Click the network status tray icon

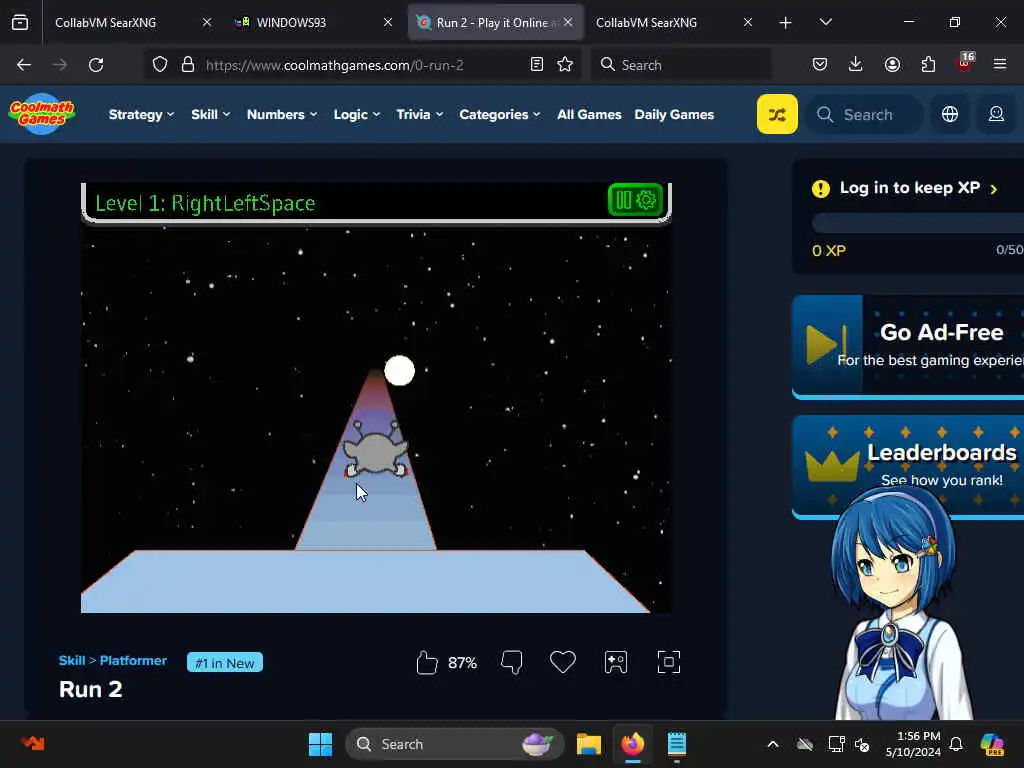point(837,744)
